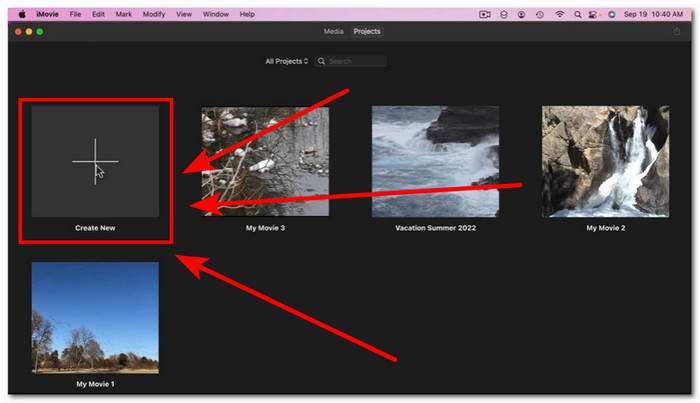700x403 pixels.
Task: Click the Wi-Fi status icon
Action: click(559, 14)
